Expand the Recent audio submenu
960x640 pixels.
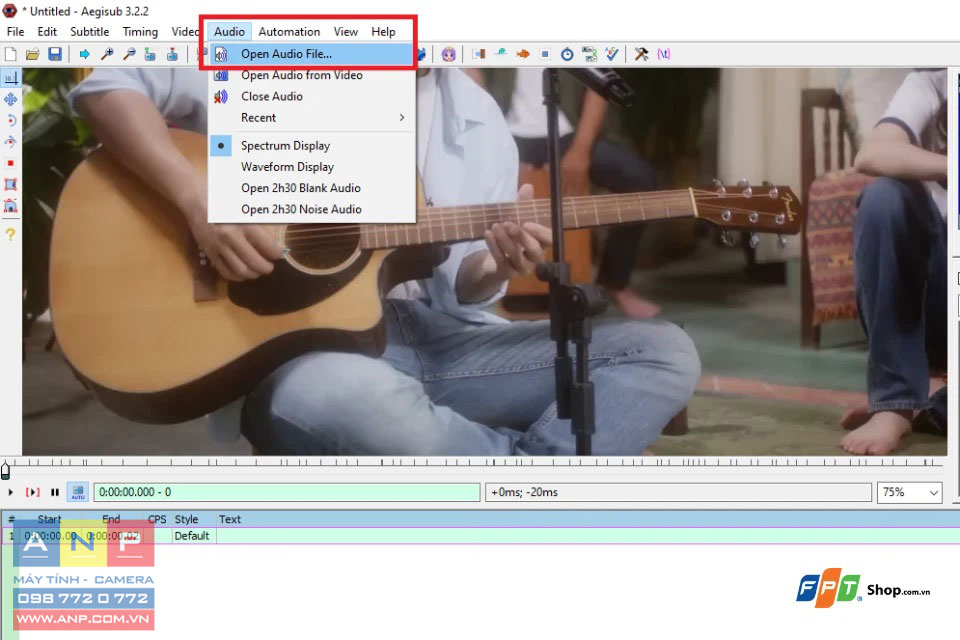(x=312, y=118)
